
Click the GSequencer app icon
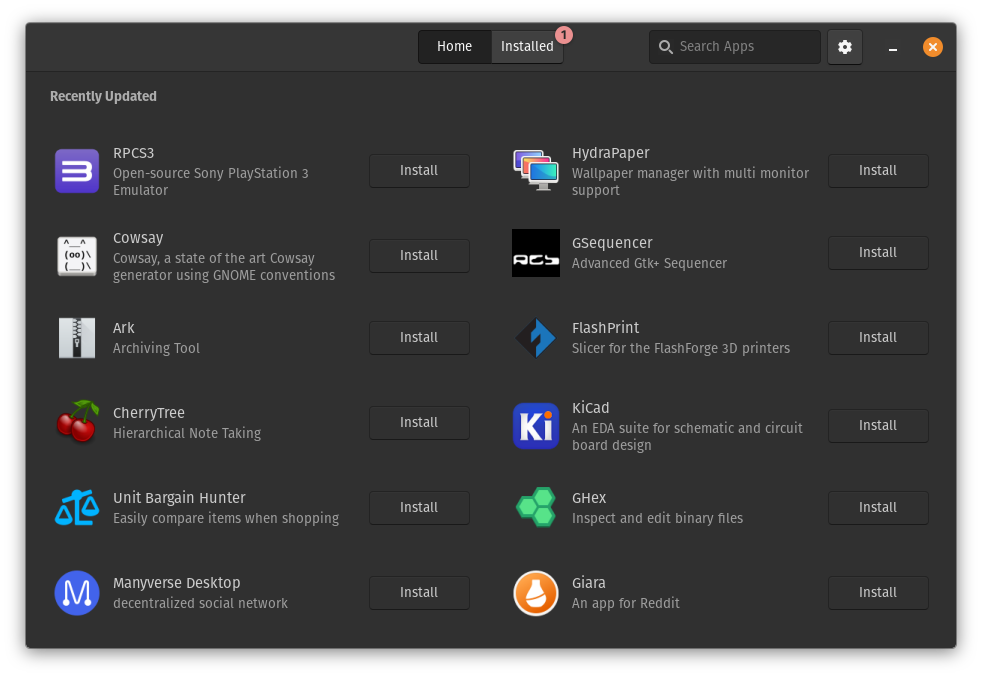coord(535,253)
